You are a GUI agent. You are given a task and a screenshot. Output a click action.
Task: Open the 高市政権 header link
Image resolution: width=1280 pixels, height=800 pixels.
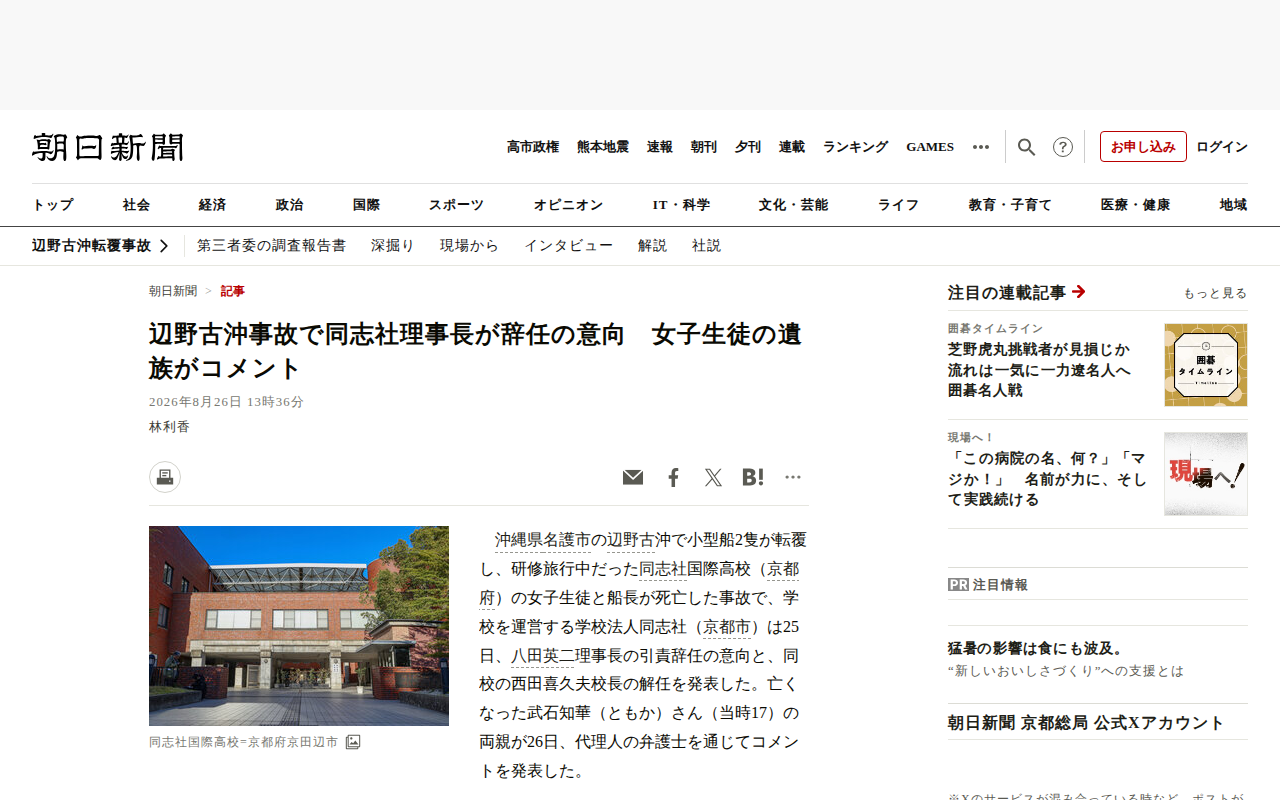click(533, 147)
